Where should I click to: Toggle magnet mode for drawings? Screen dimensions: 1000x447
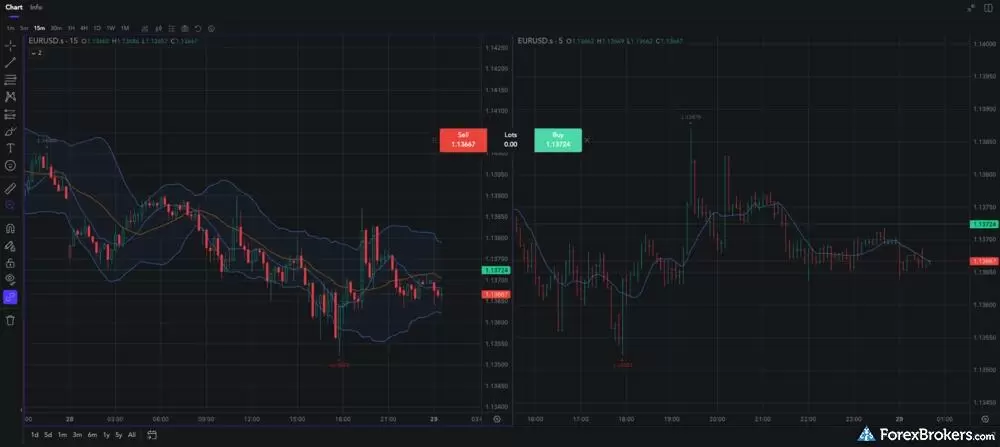point(10,228)
